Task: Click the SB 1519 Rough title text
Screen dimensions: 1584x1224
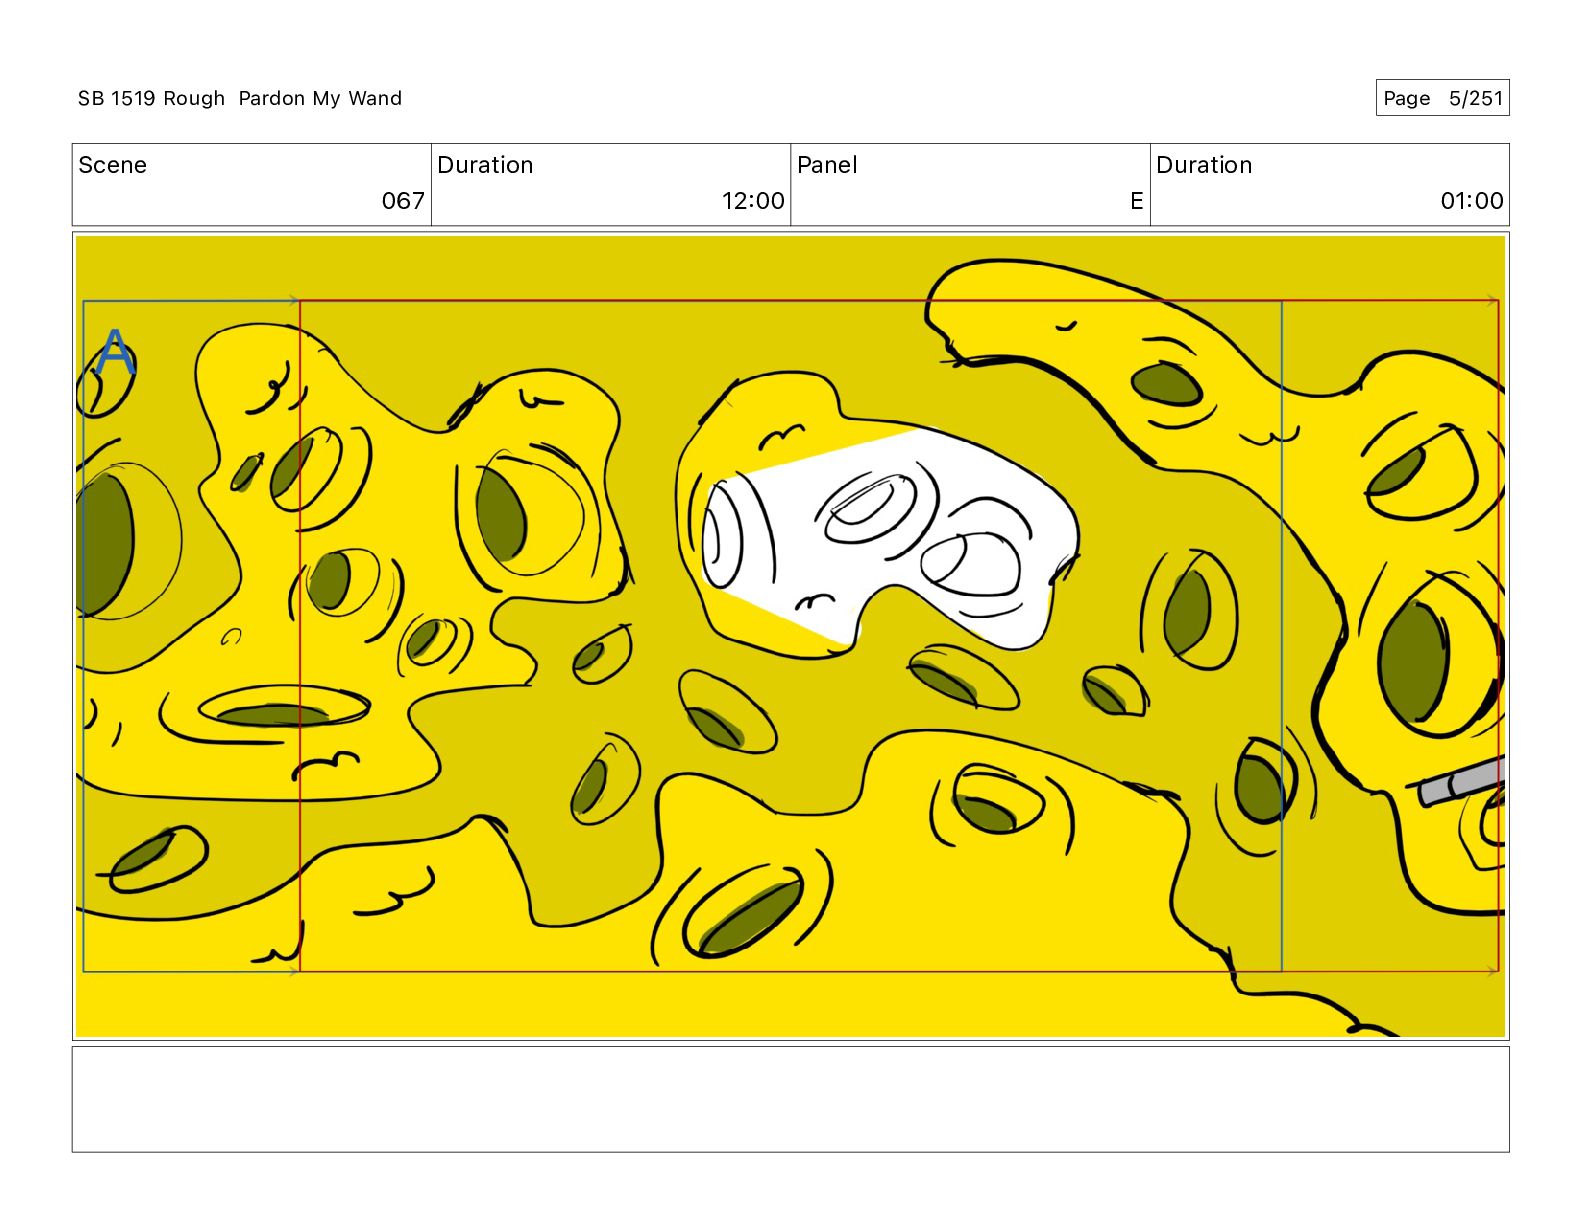Action: (x=152, y=98)
